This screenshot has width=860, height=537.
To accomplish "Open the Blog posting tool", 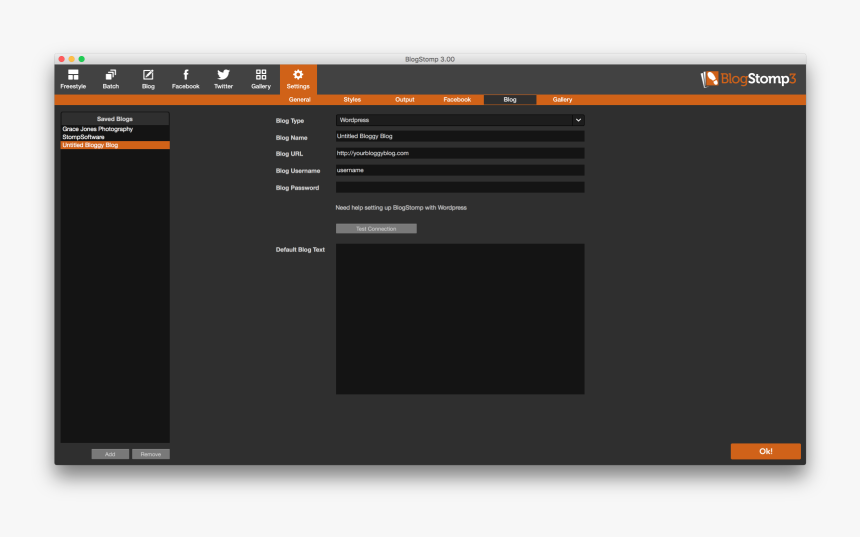I will [x=148, y=79].
